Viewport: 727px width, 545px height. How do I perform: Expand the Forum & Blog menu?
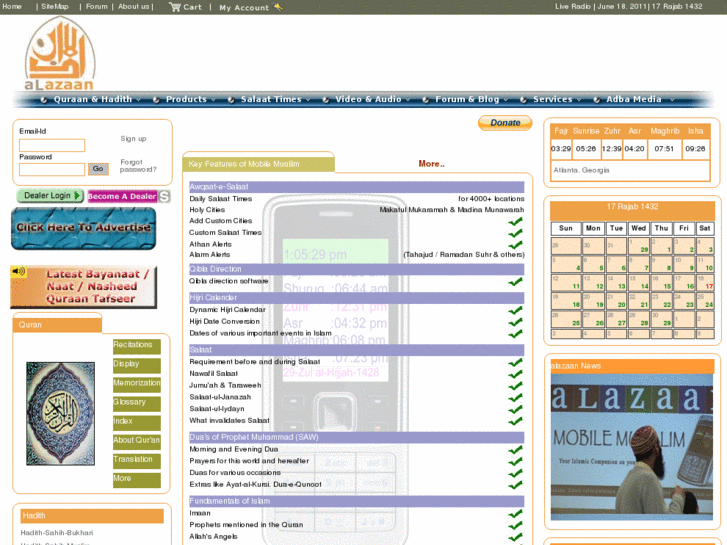pyautogui.click(x=467, y=99)
